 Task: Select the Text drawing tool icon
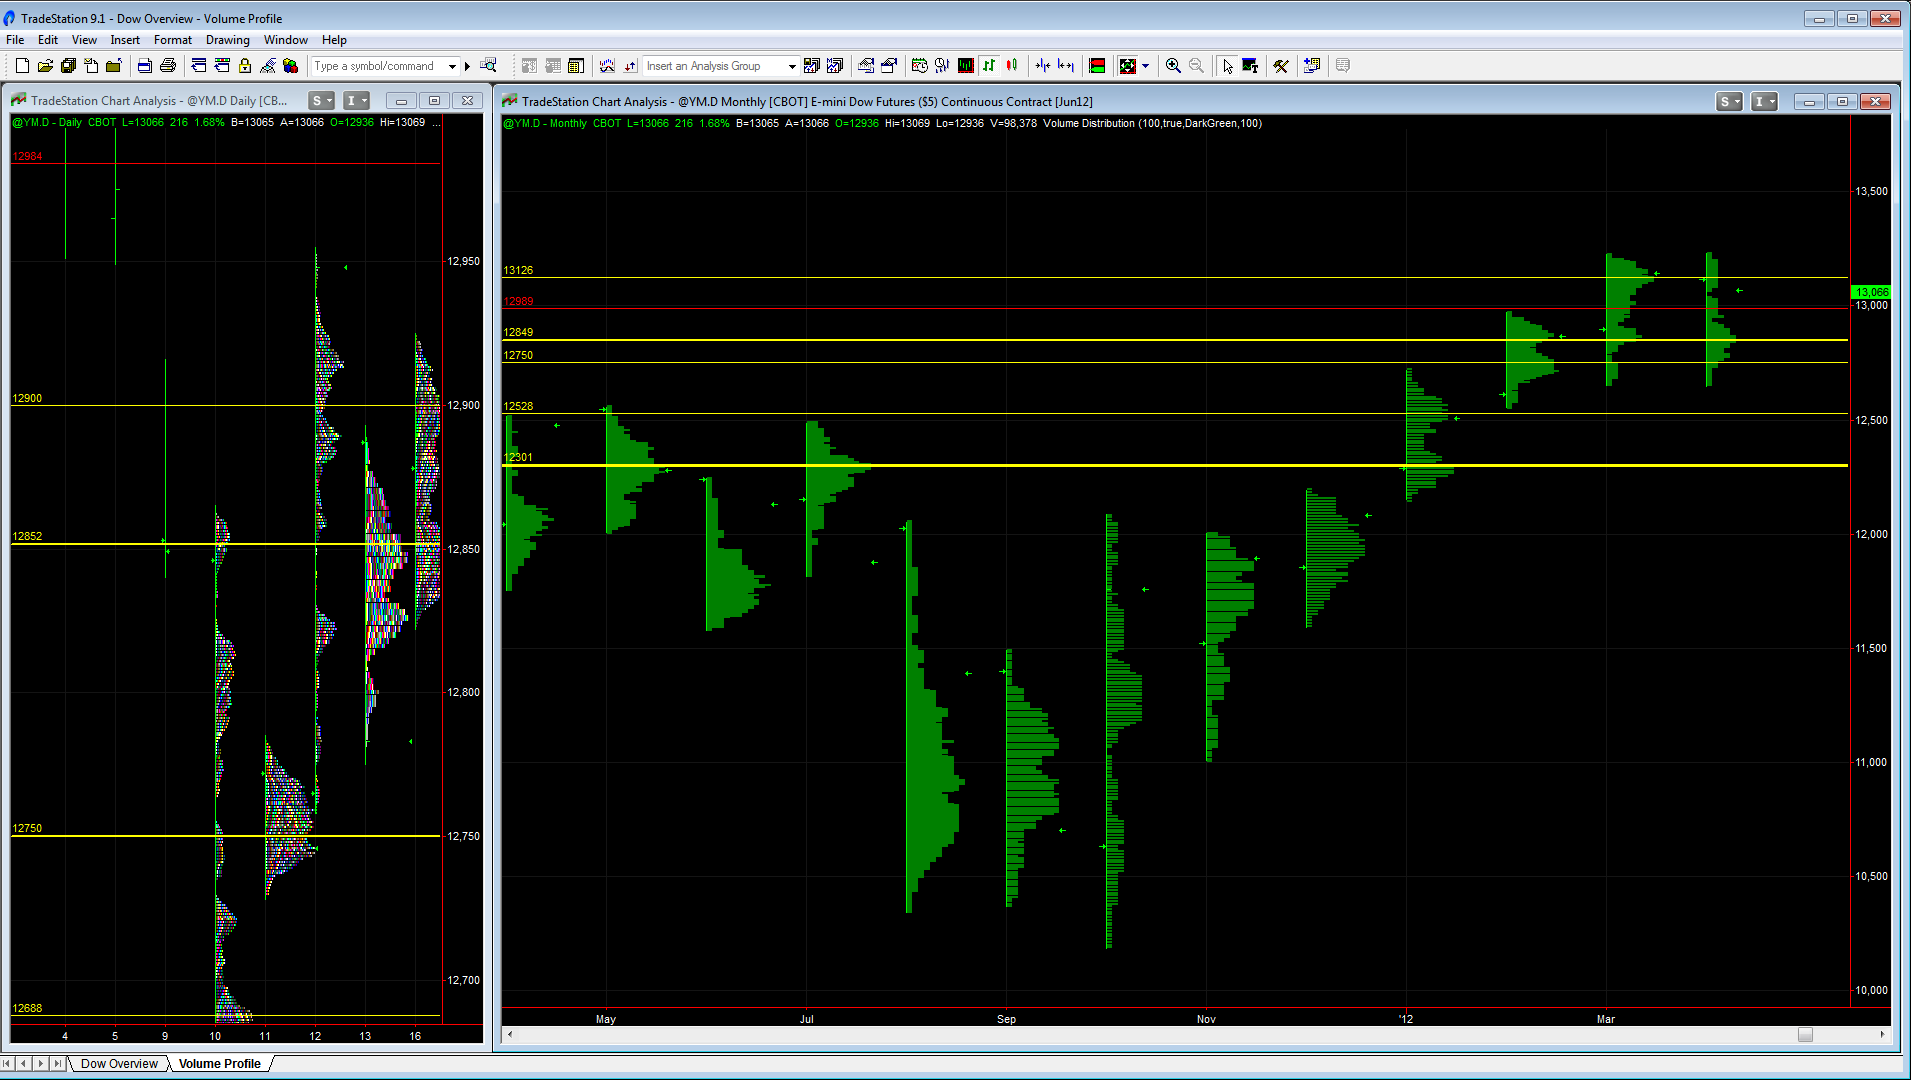click(x=1250, y=66)
